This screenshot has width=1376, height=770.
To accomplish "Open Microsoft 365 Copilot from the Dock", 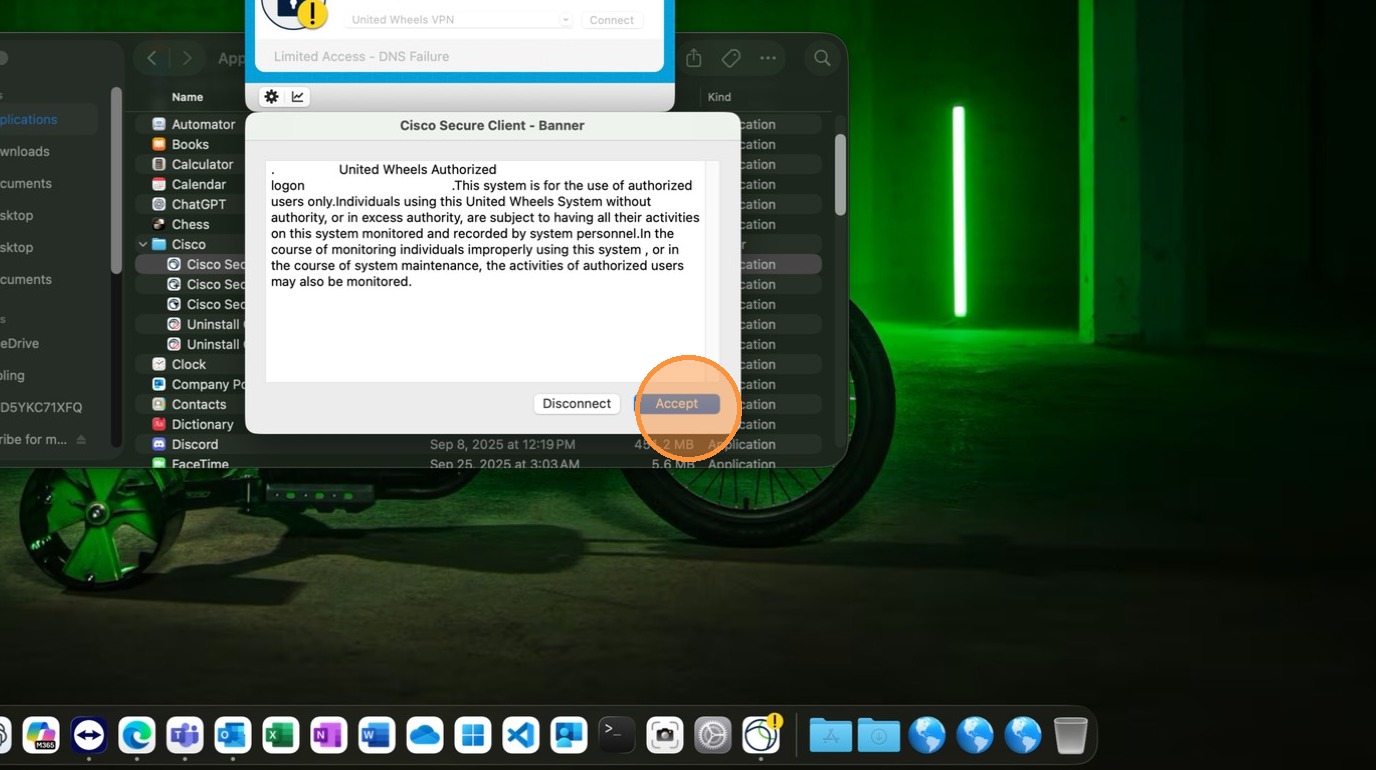I will (41, 736).
